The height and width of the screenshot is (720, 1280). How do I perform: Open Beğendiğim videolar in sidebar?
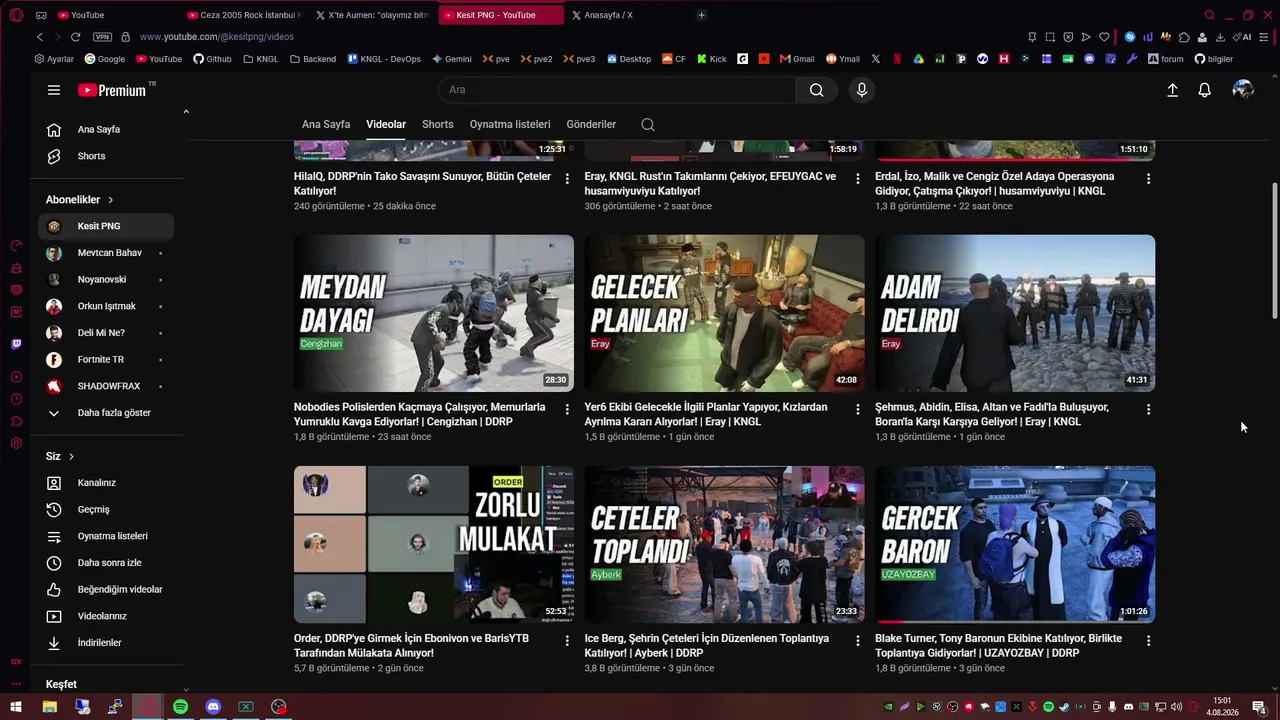(106, 590)
